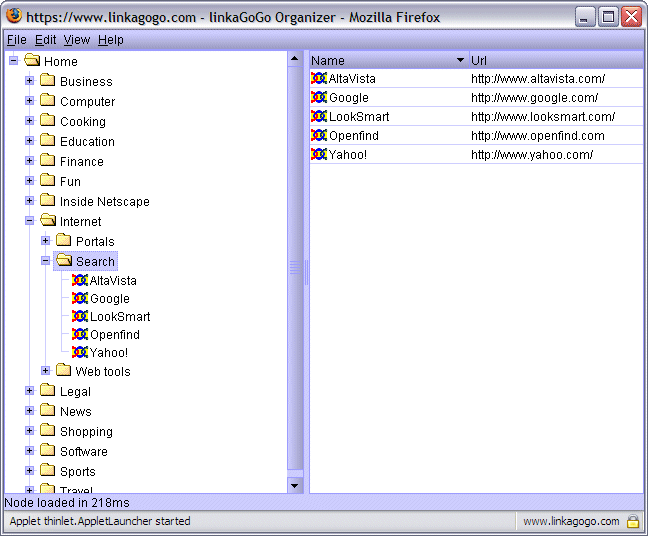The height and width of the screenshot is (536, 648).
Task: Expand the Business folder node
Action: click(29, 81)
